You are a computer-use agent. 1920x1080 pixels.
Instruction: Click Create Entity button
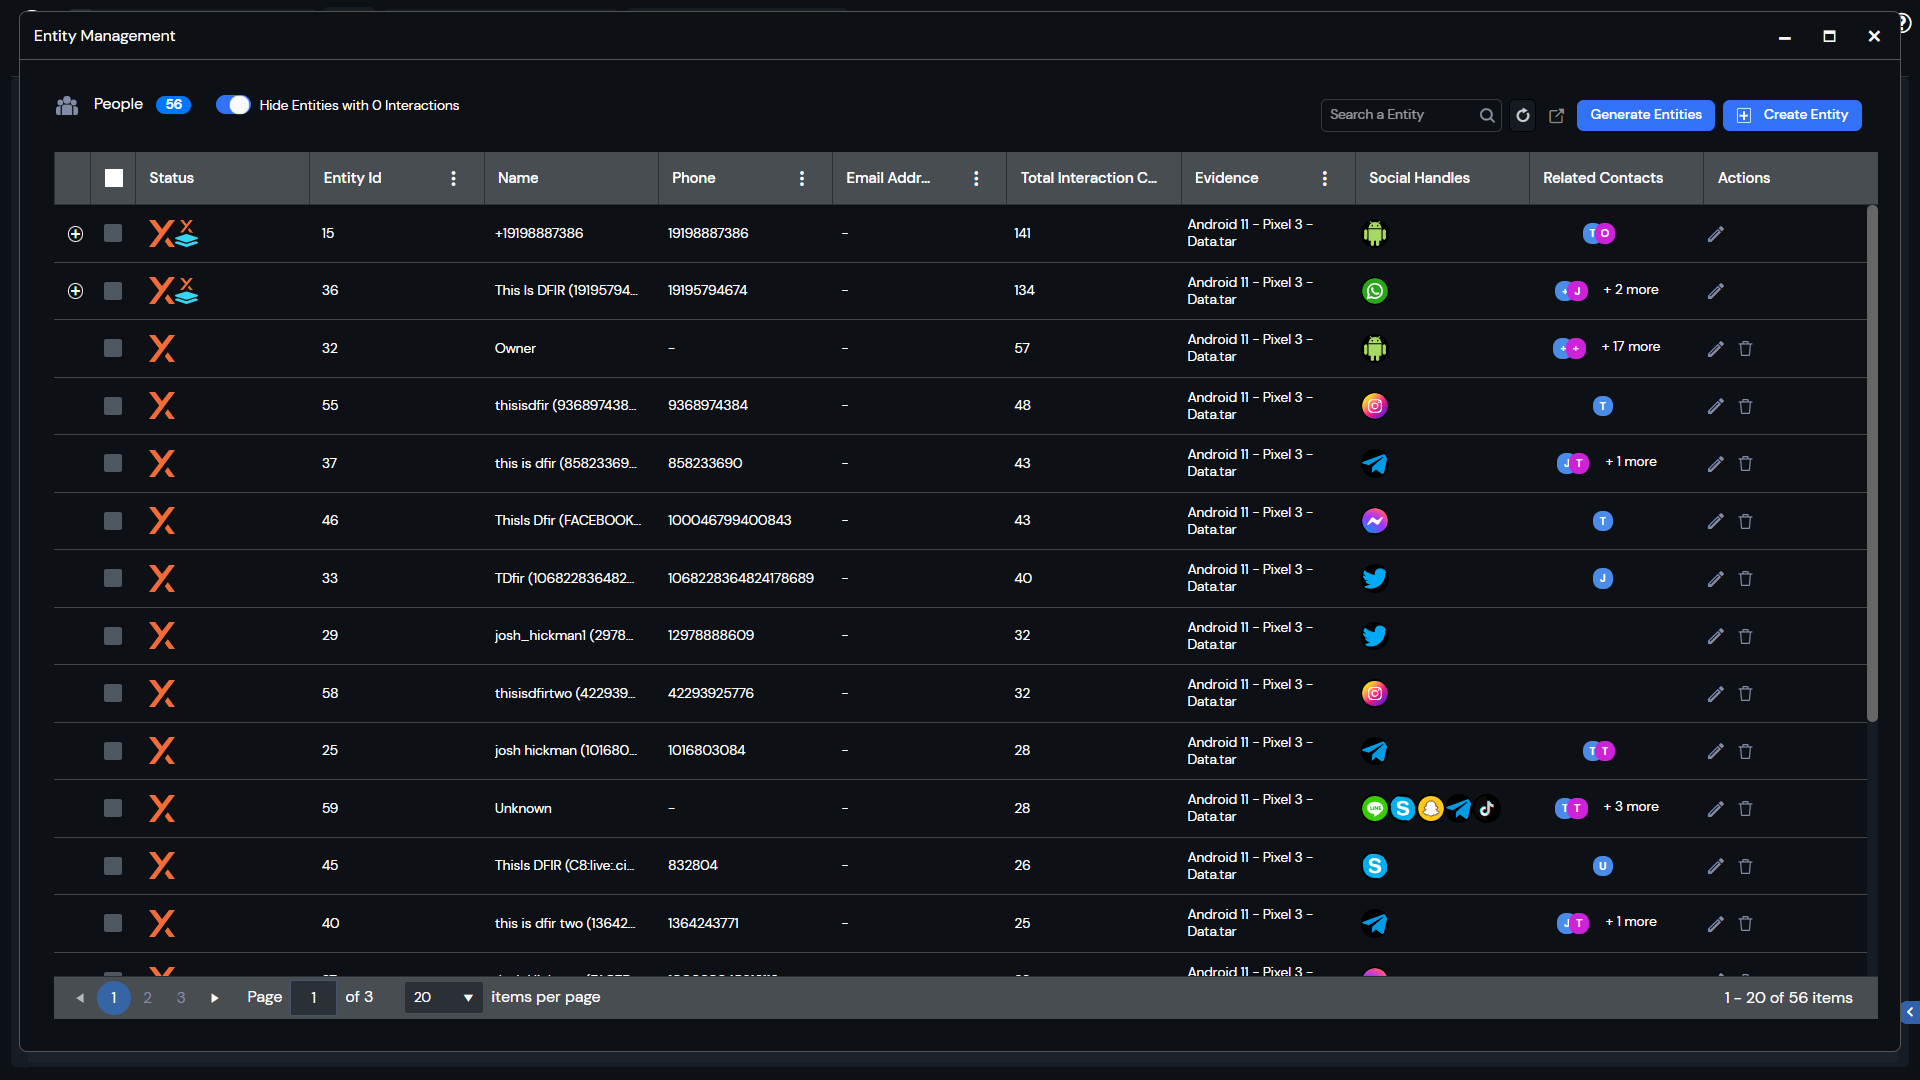coord(1791,115)
